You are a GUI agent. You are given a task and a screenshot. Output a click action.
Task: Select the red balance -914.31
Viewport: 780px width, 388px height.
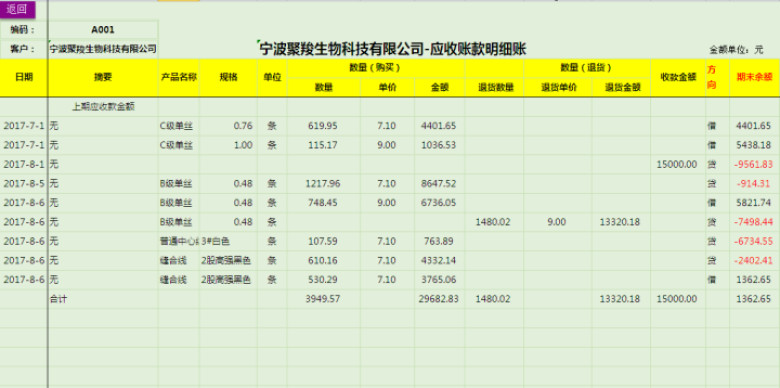755,184
